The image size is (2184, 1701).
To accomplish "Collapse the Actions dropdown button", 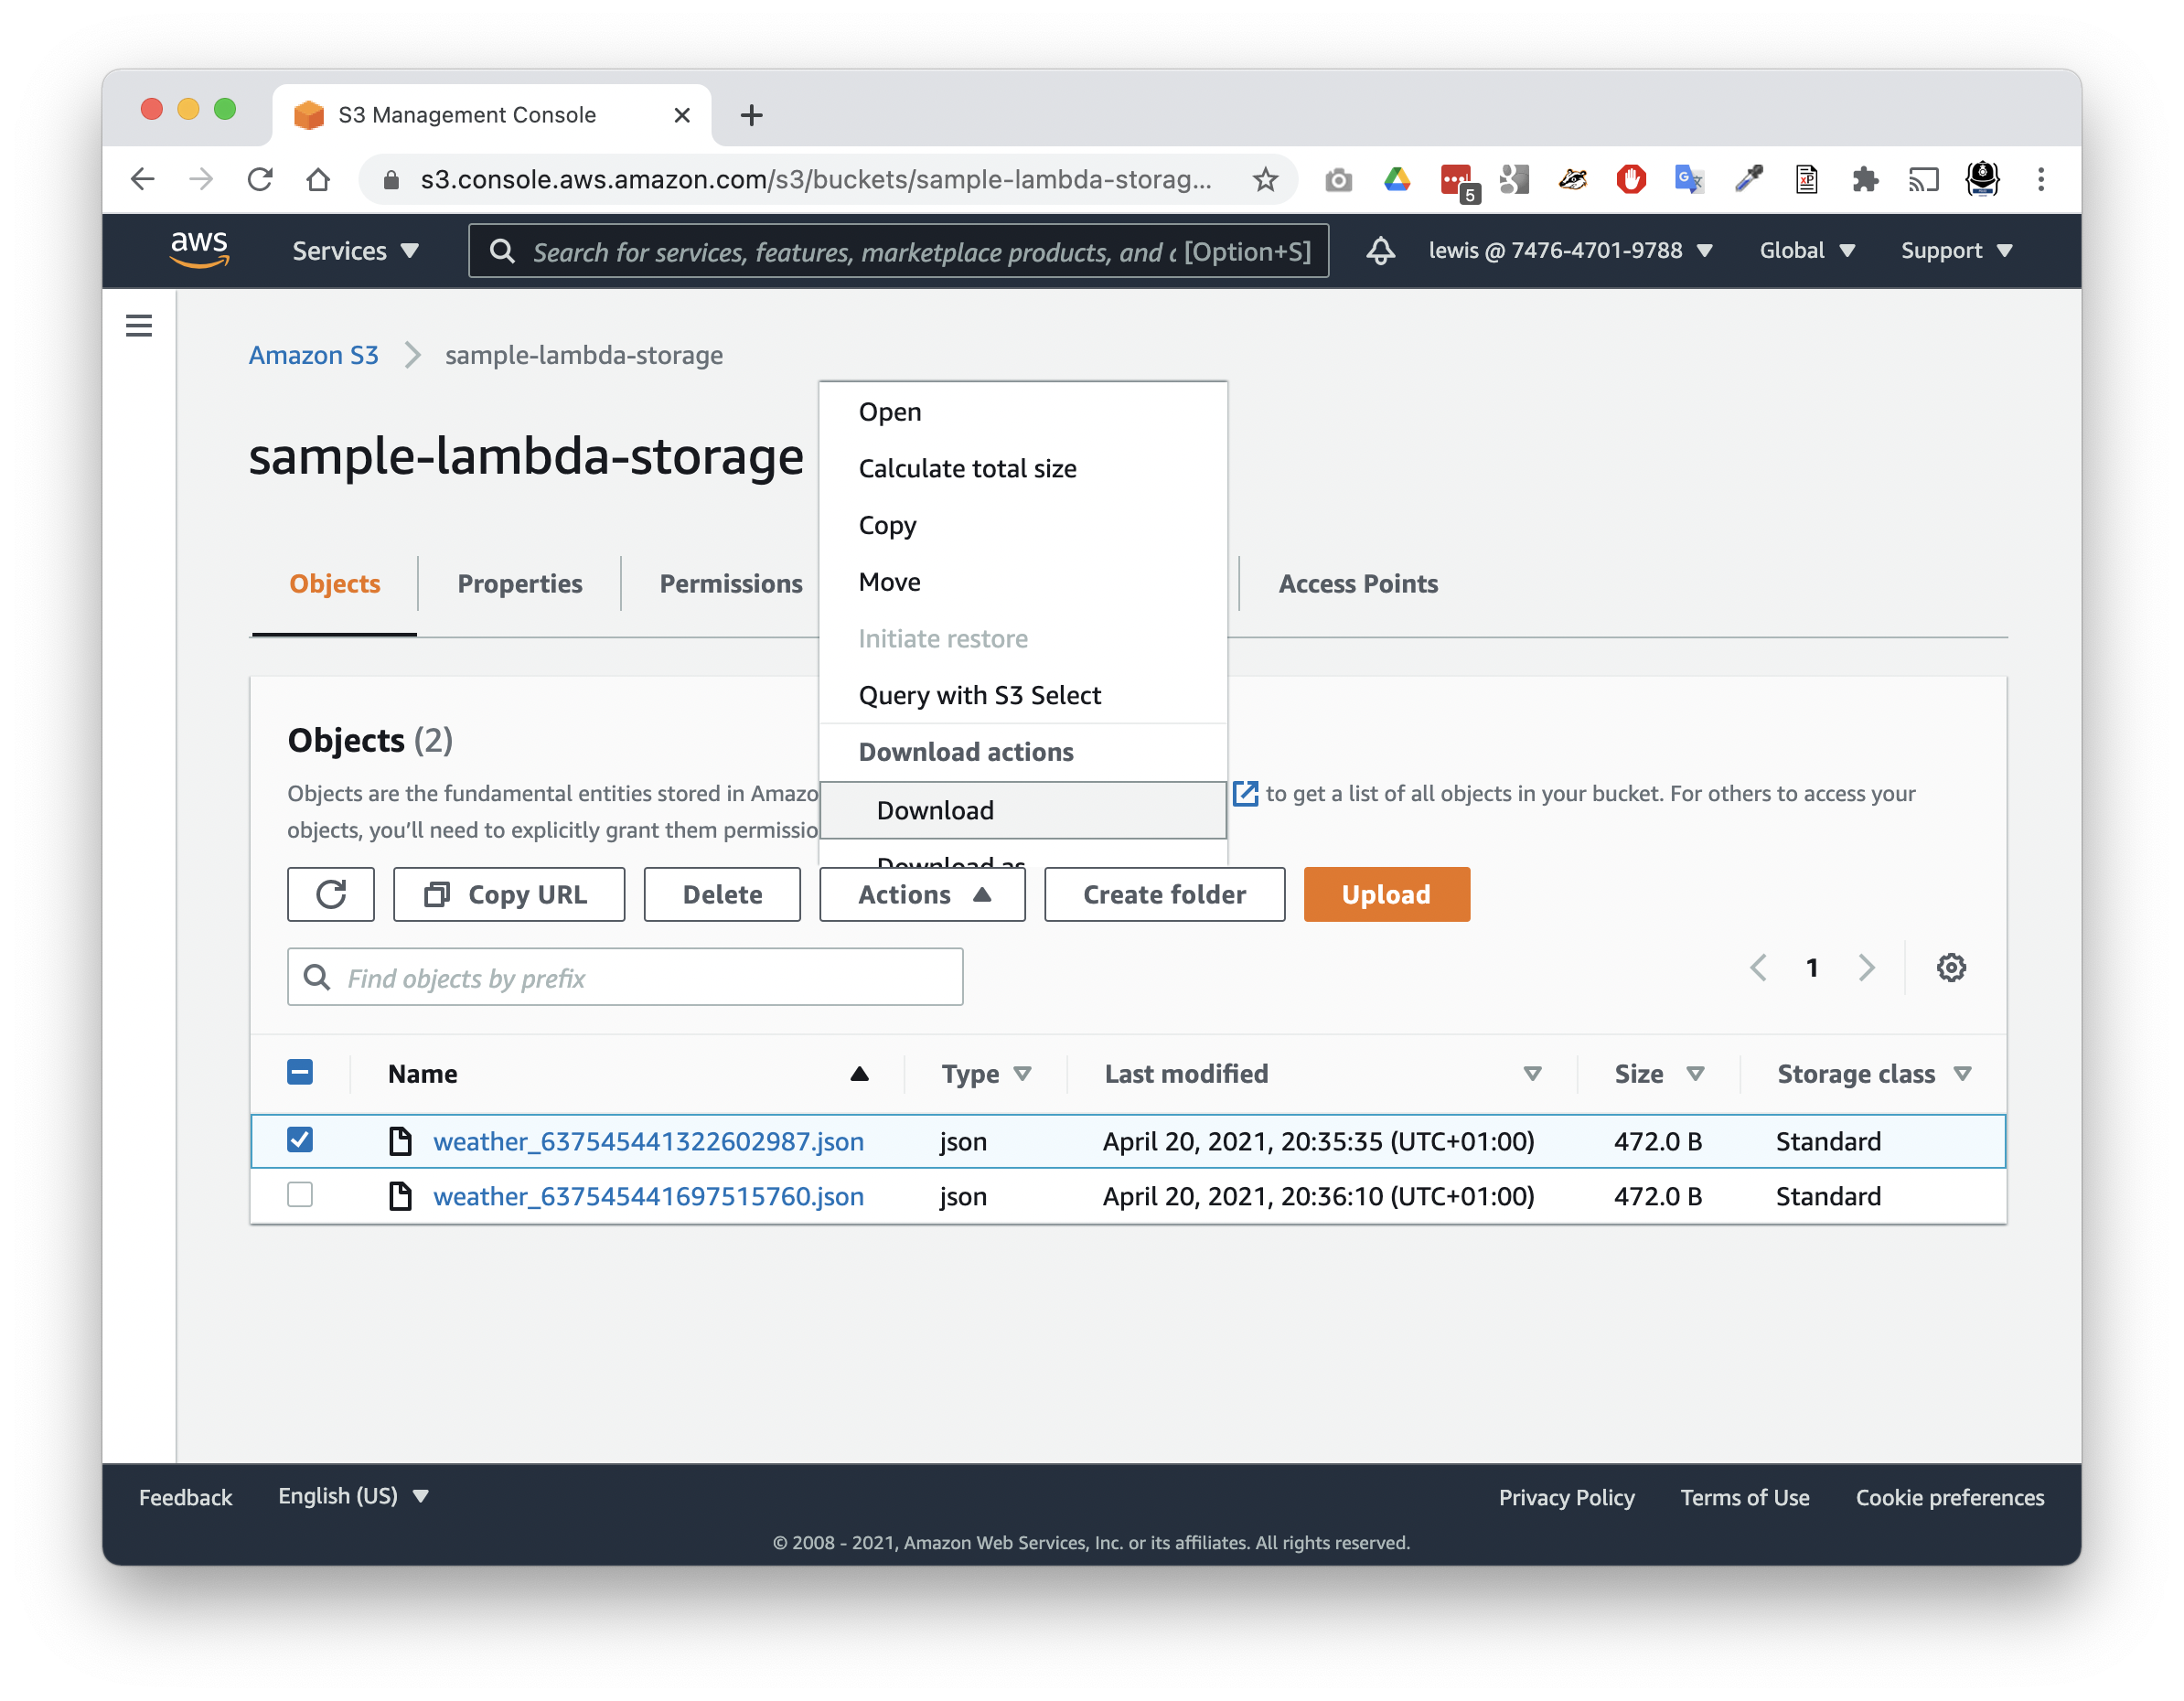I will [922, 894].
